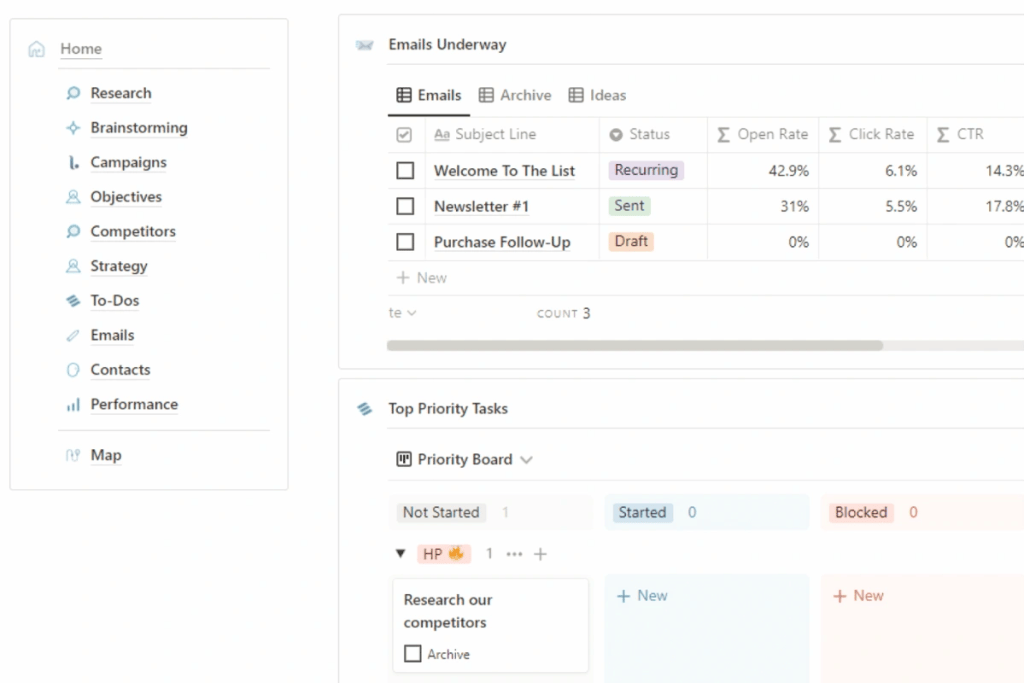Click the 42.9% Open Rate cell
The width and height of the screenshot is (1024, 683).
763,171
